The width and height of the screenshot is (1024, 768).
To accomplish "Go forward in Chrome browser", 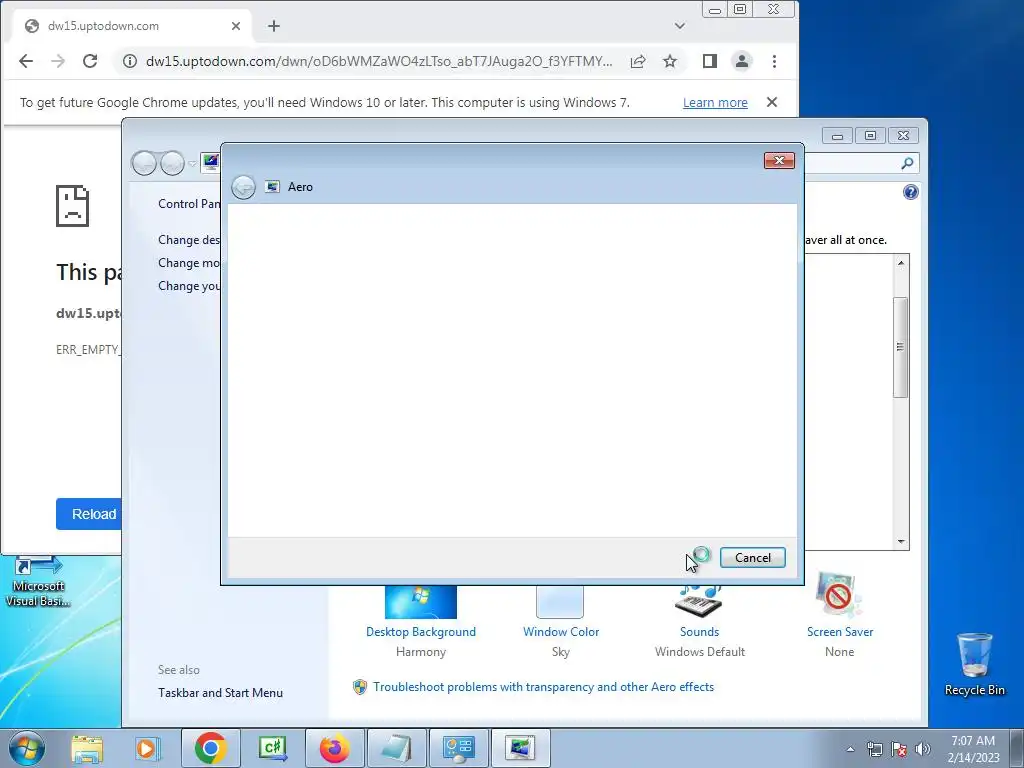I will point(58,61).
